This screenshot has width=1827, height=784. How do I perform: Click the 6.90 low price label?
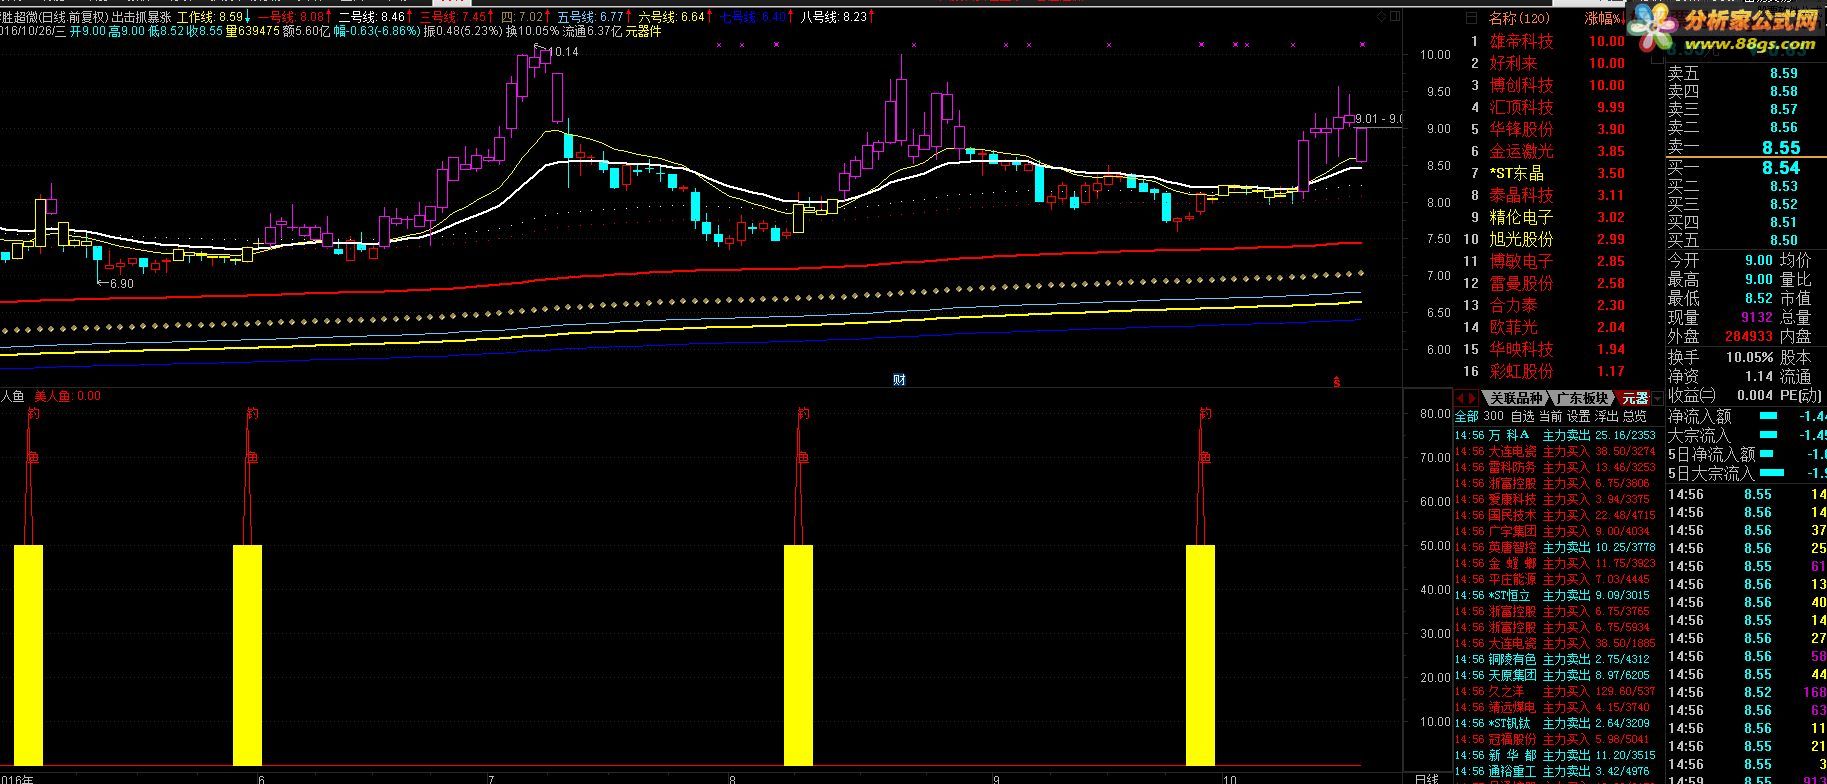121,284
